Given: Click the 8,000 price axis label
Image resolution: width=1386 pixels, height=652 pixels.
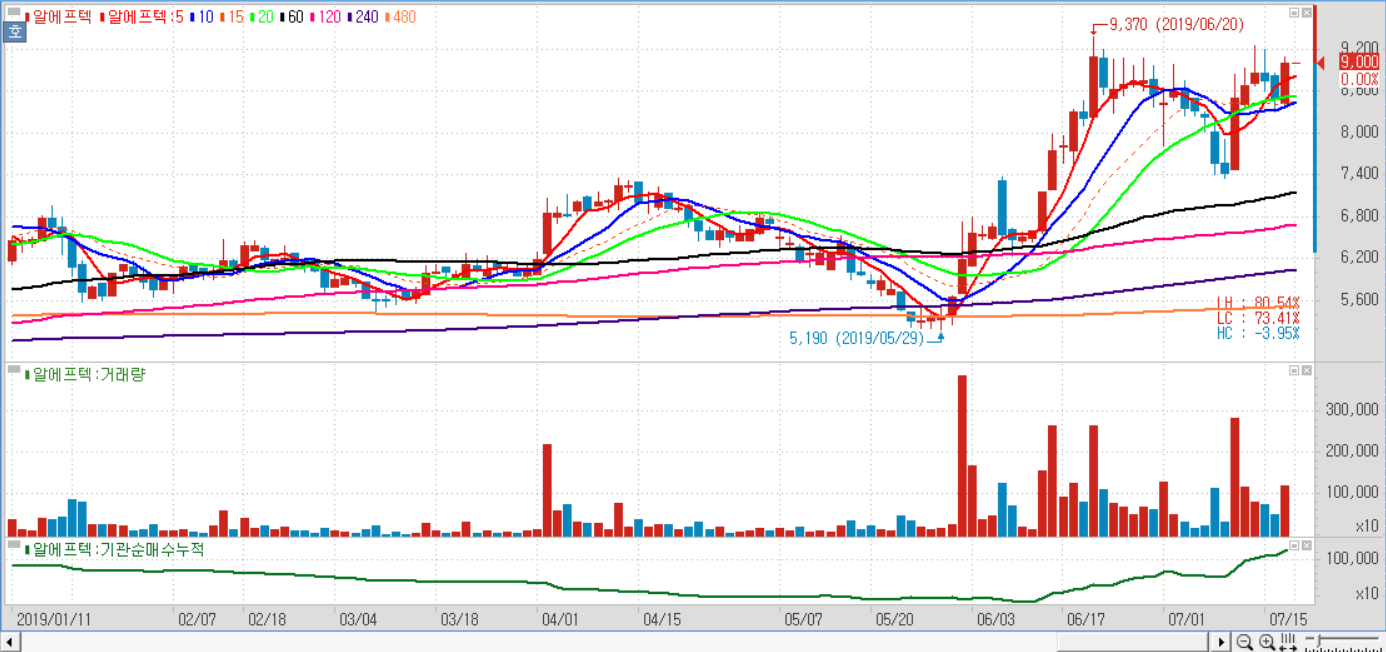Looking at the screenshot, I should pos(1358,131).
